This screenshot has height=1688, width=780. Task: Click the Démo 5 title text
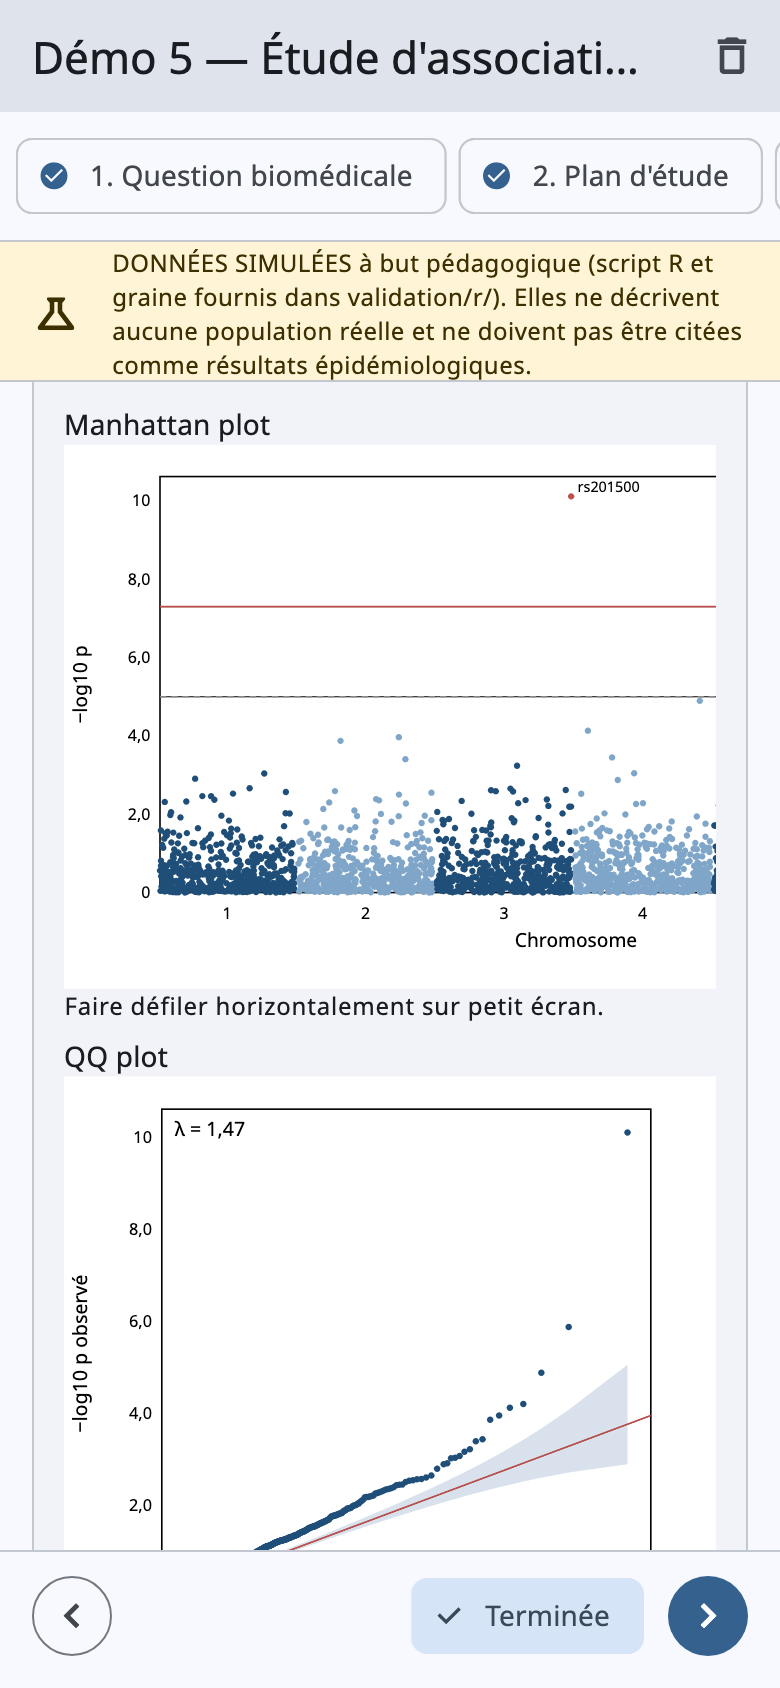pyautogui.click(x=335, y=58)
